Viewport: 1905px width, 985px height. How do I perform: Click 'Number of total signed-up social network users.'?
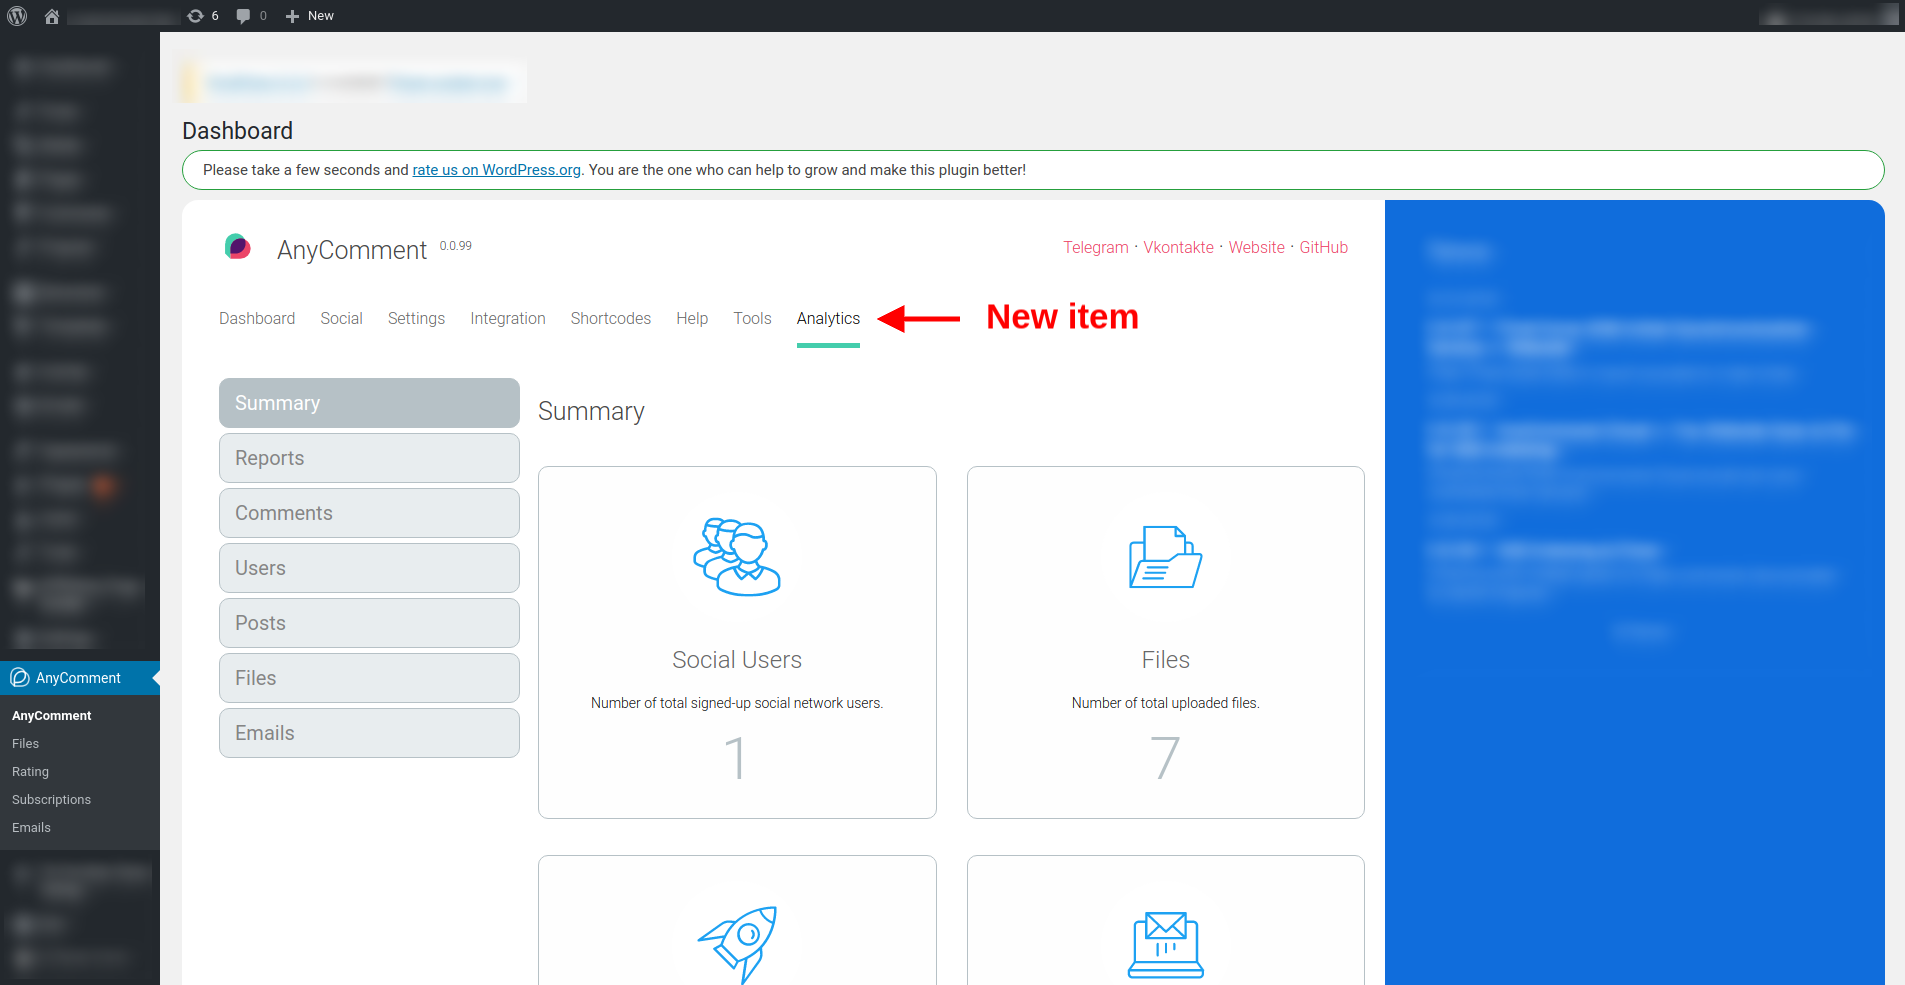click(x=737, y=703)
